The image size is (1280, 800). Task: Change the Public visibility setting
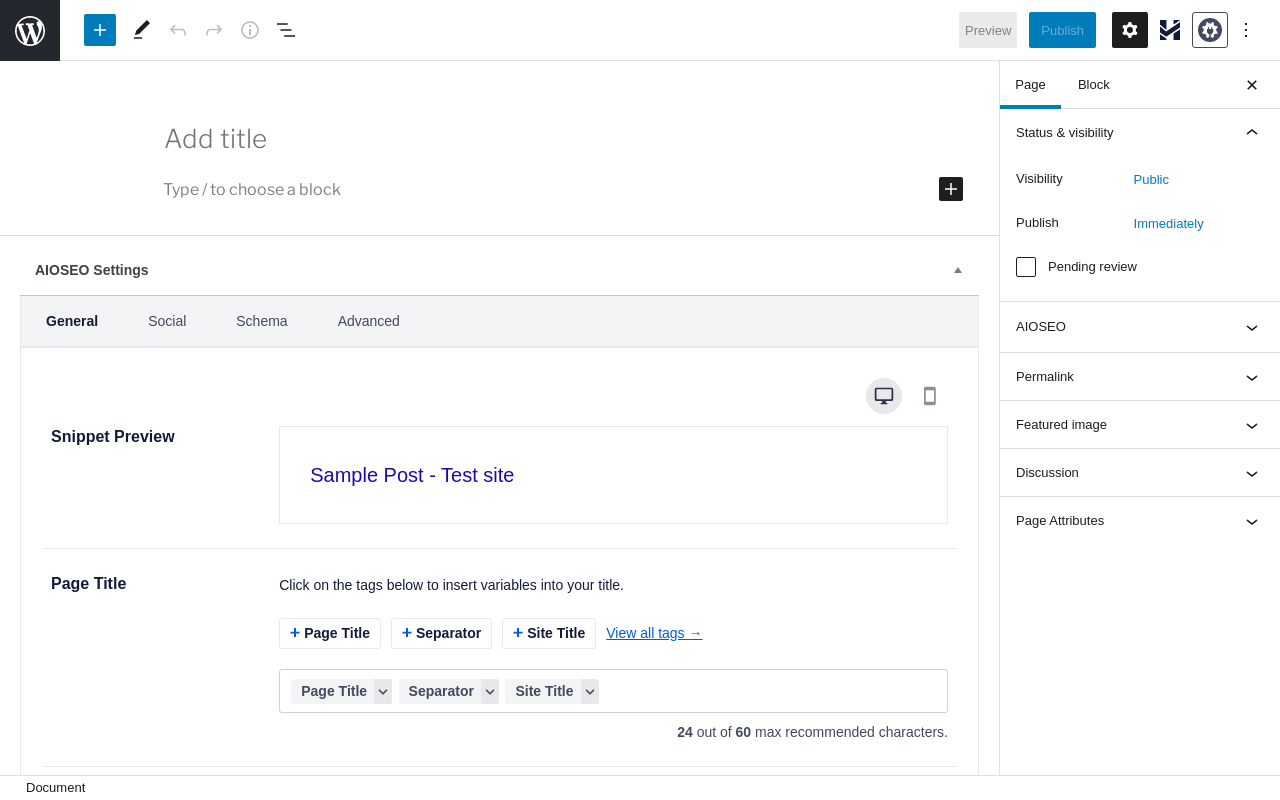click(1151, 180)
